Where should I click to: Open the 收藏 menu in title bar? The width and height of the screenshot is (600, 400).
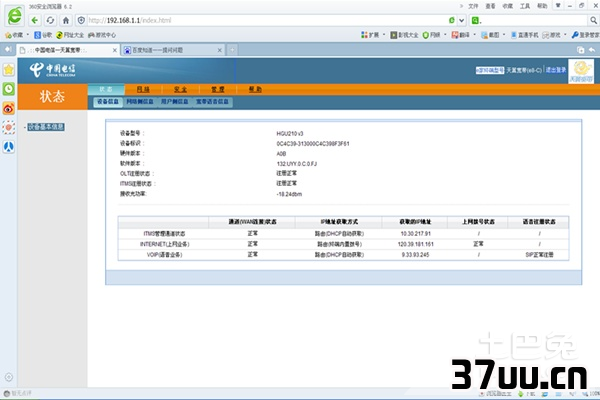click(507, 6)
